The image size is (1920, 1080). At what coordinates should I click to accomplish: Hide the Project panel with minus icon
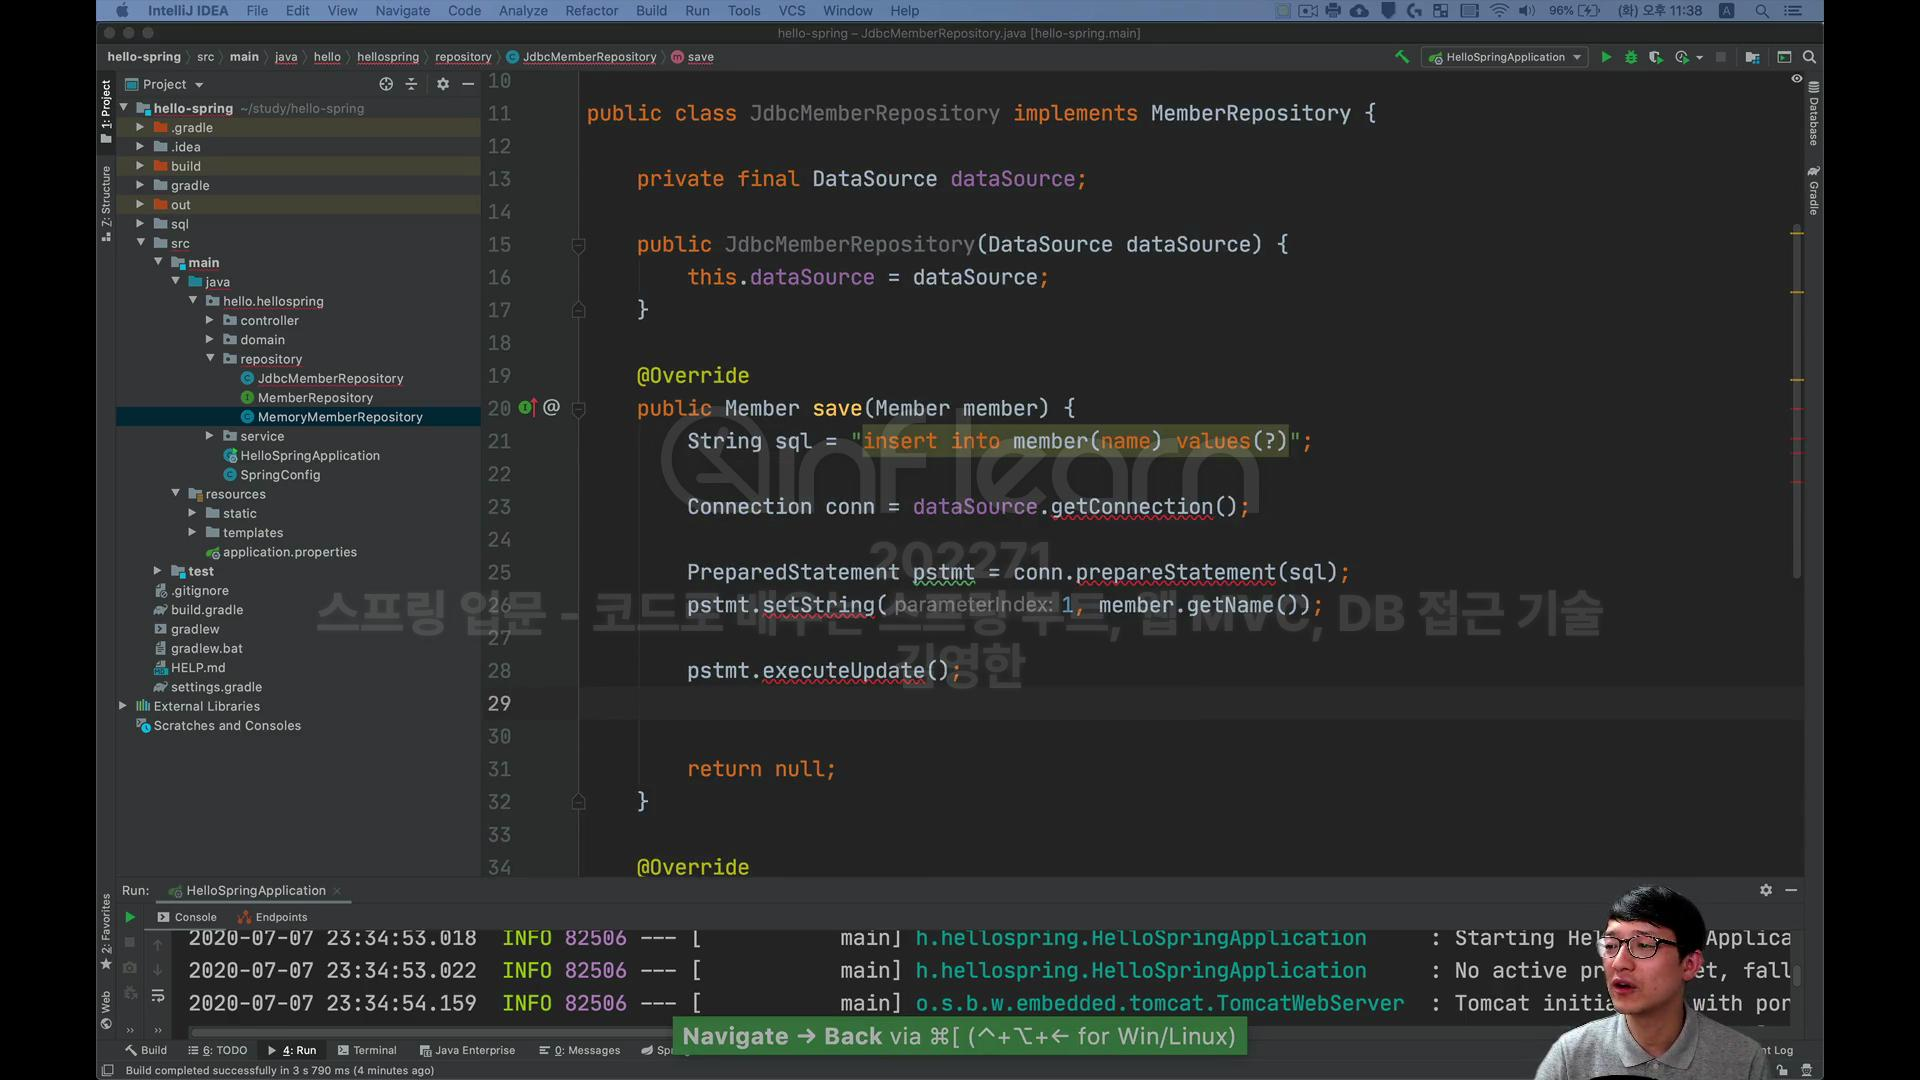click(468, 84)
